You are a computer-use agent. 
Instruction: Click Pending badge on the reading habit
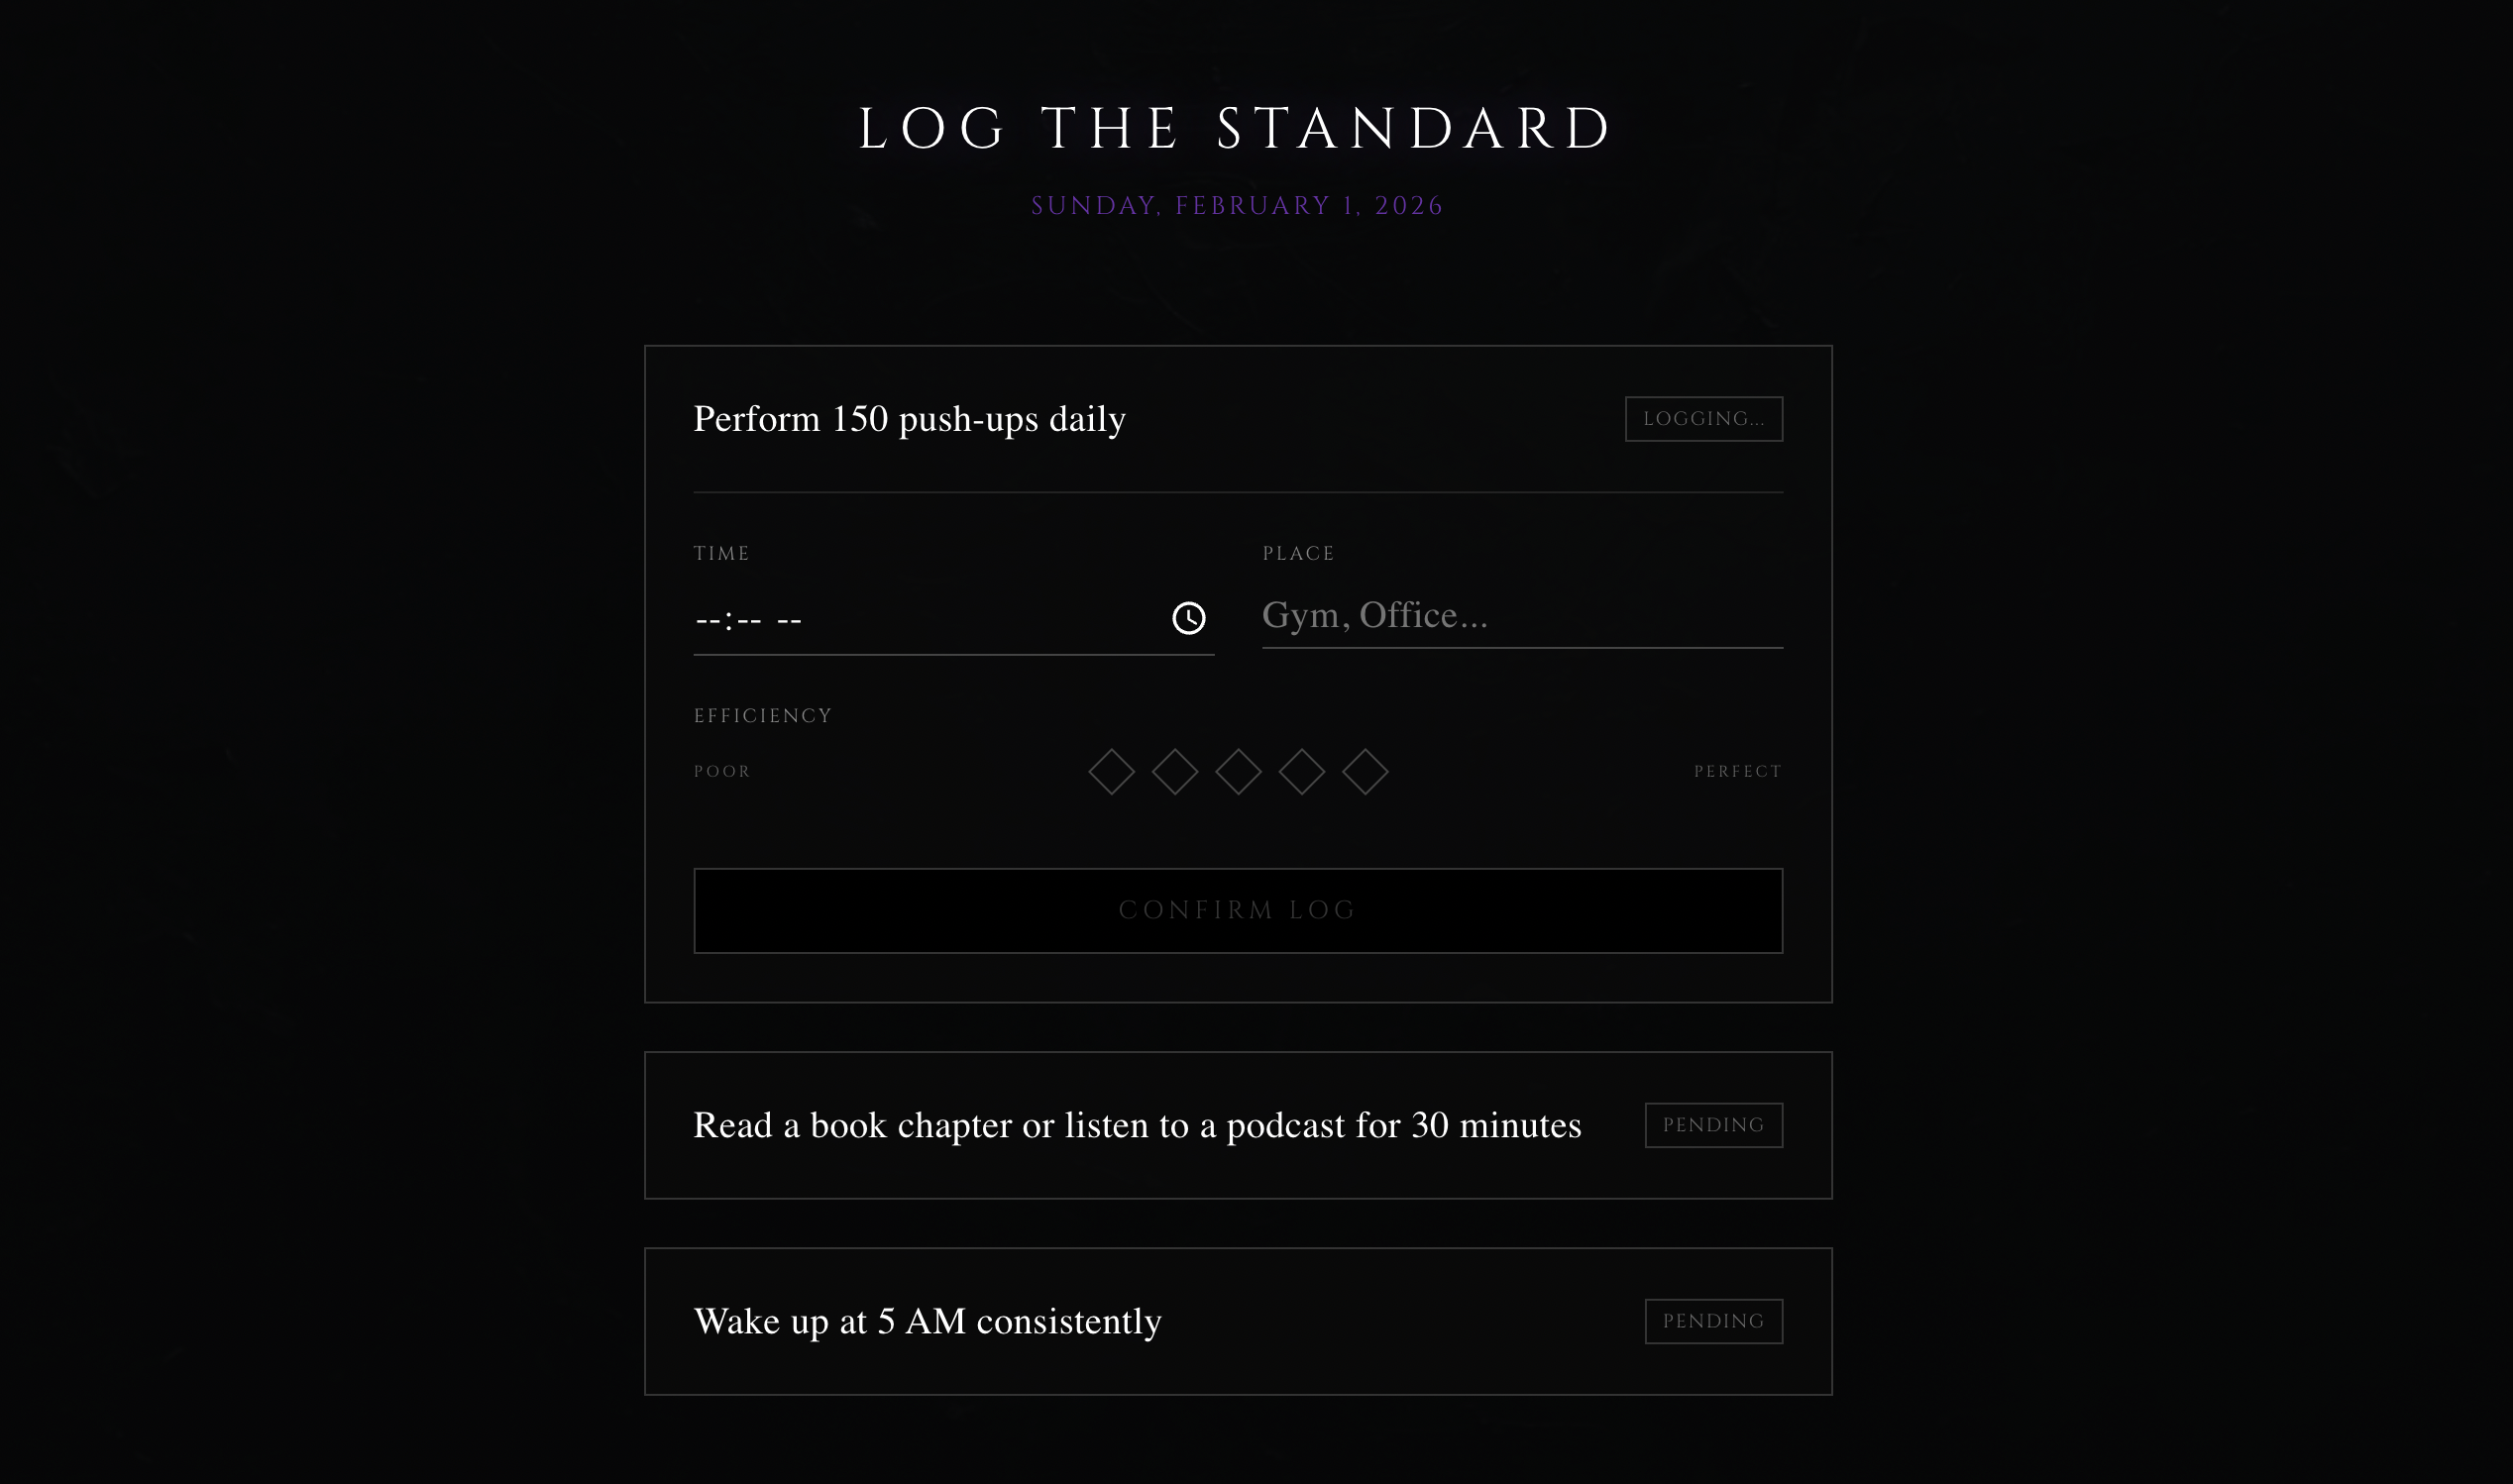1713,1125
